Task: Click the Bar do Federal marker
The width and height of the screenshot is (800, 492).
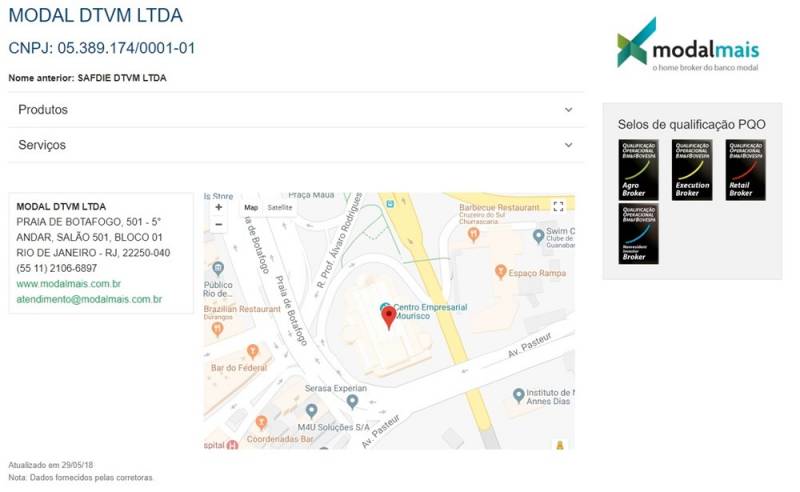Action: (x=253, y=351)
